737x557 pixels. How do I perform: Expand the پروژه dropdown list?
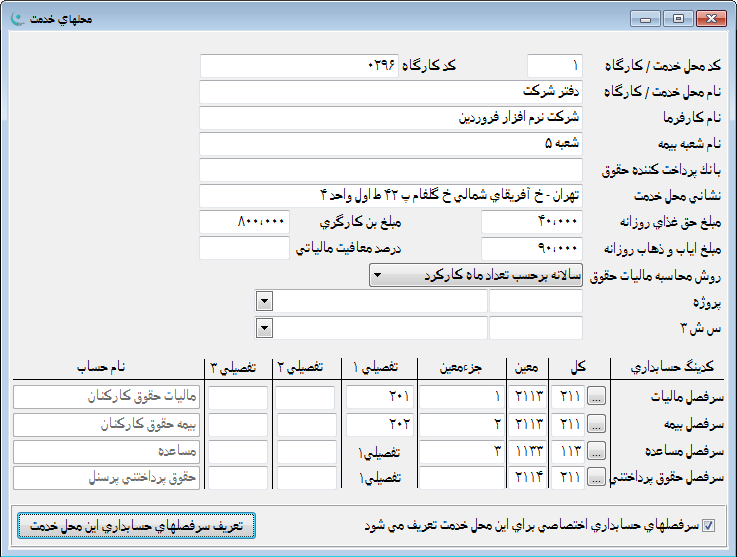pyautogui.click(x=264, y=301)
